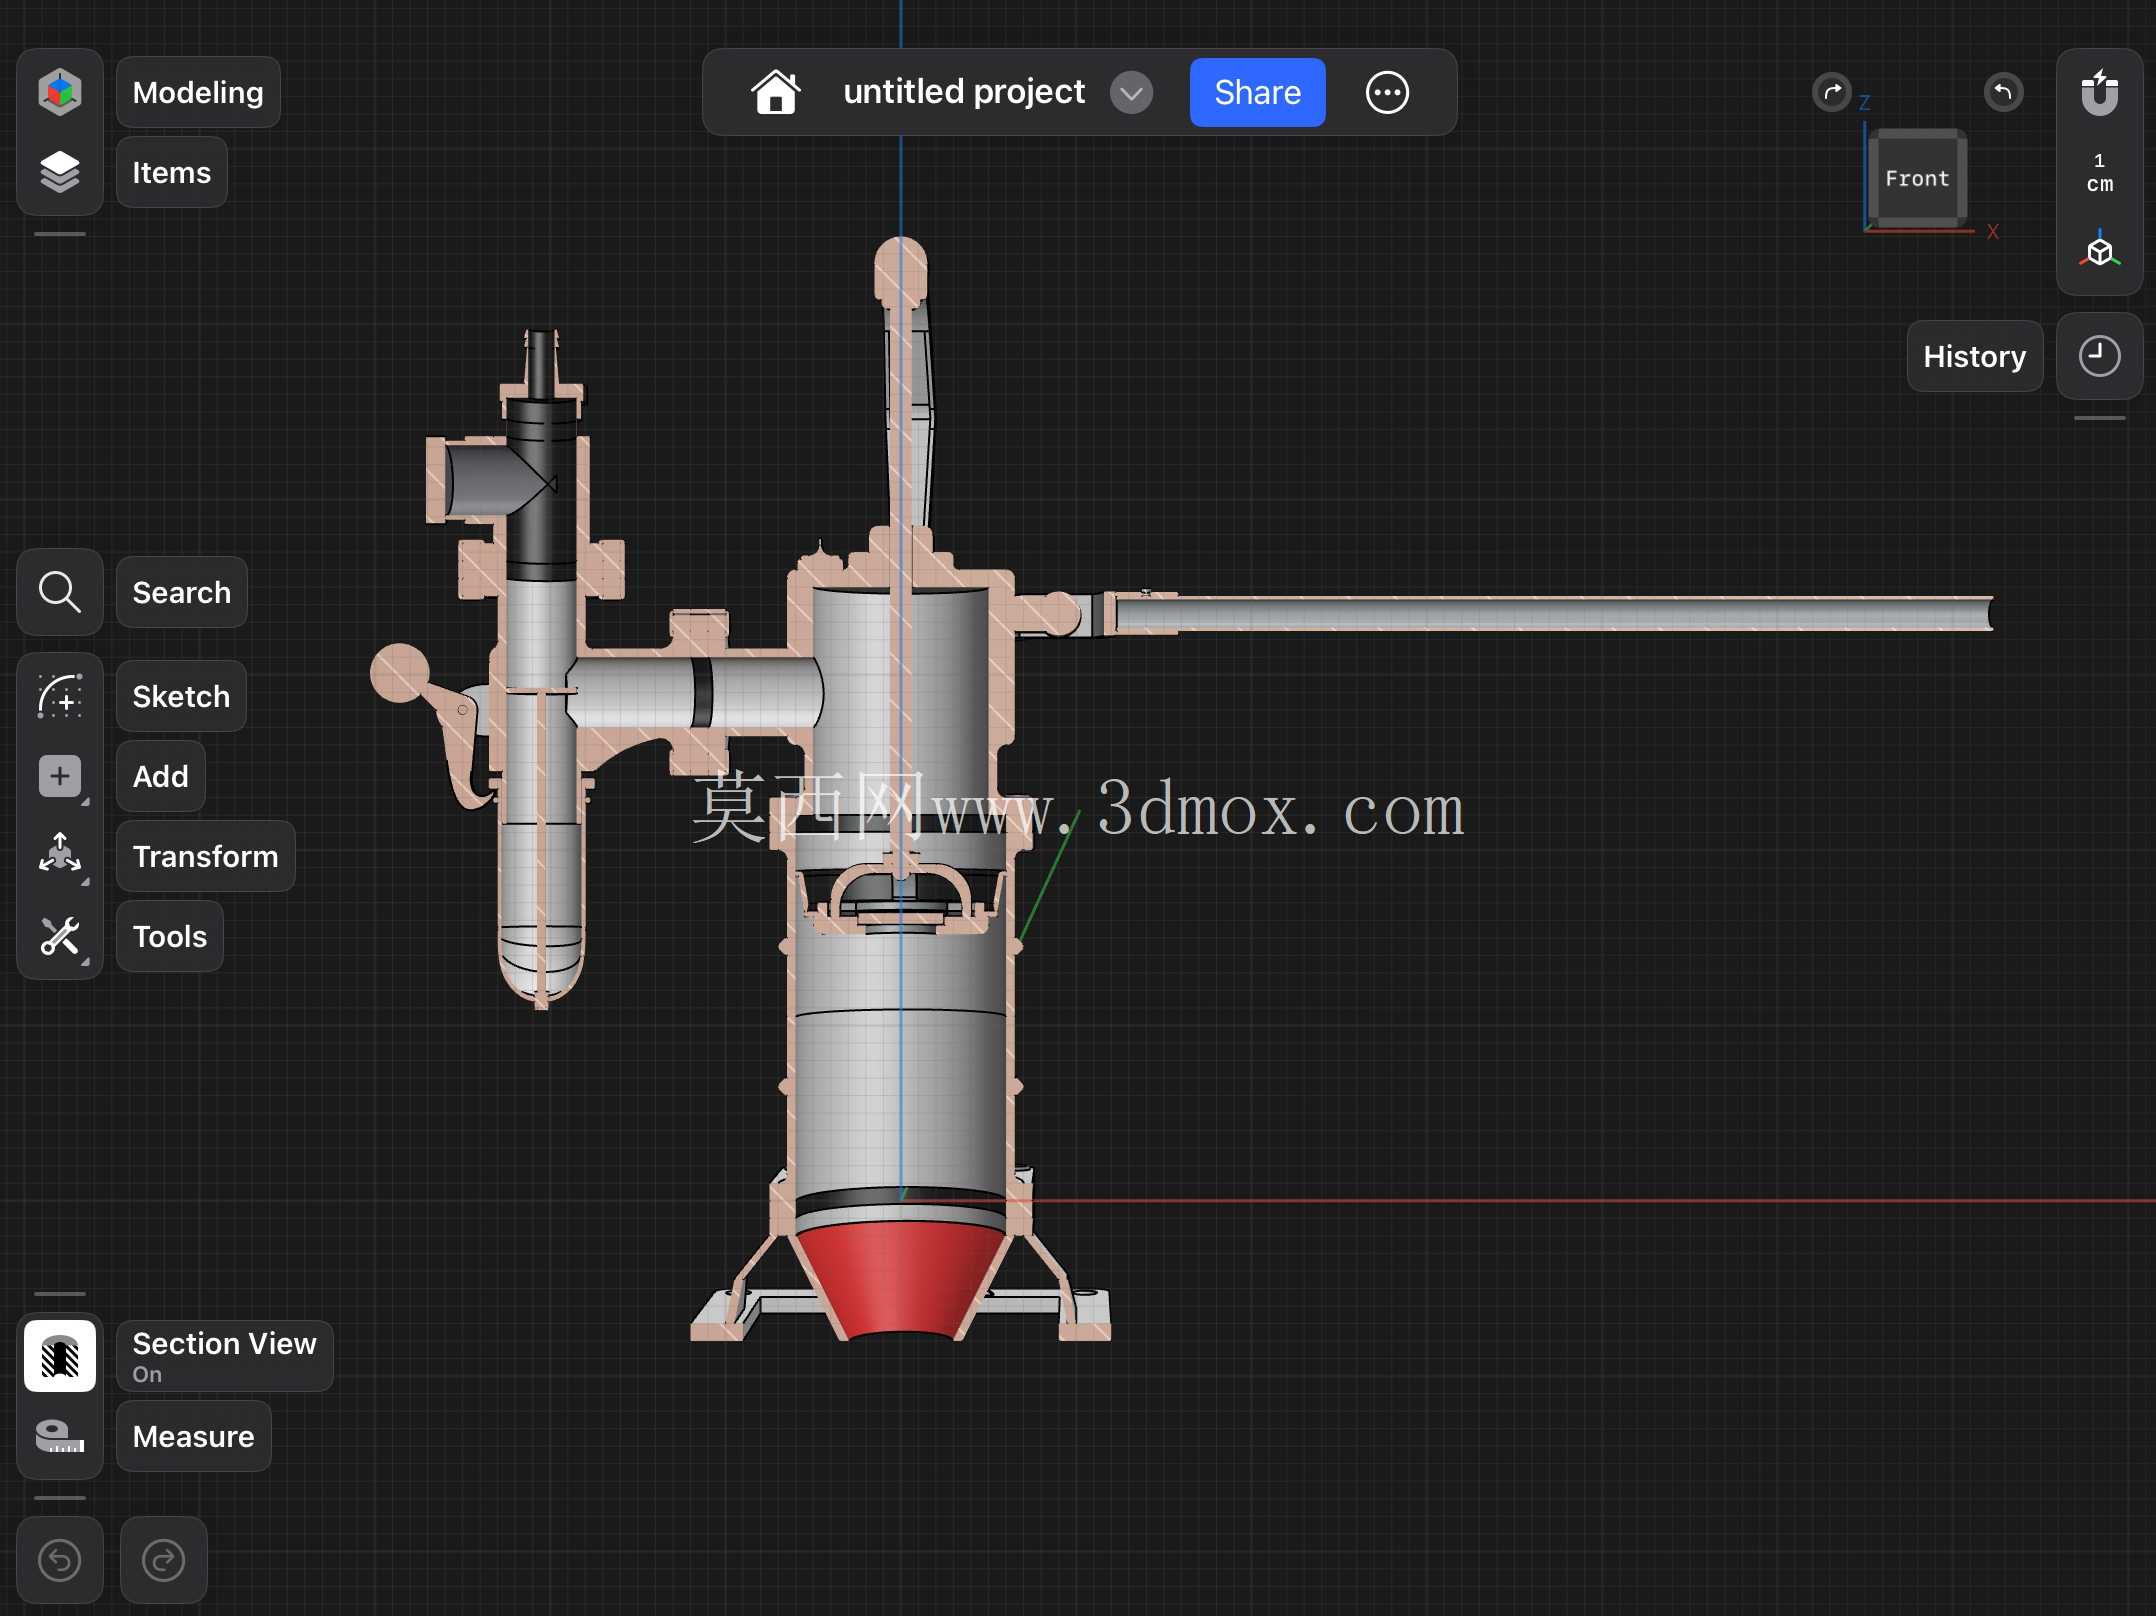Click the Sketch label
The width and height of the screenshot is (2156, 1616).
point(181,696)
